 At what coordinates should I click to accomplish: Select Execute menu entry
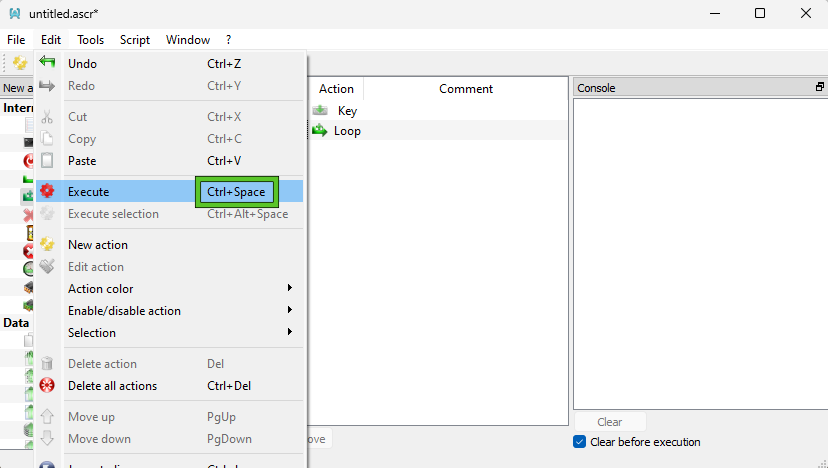click(x=170, y=191)
